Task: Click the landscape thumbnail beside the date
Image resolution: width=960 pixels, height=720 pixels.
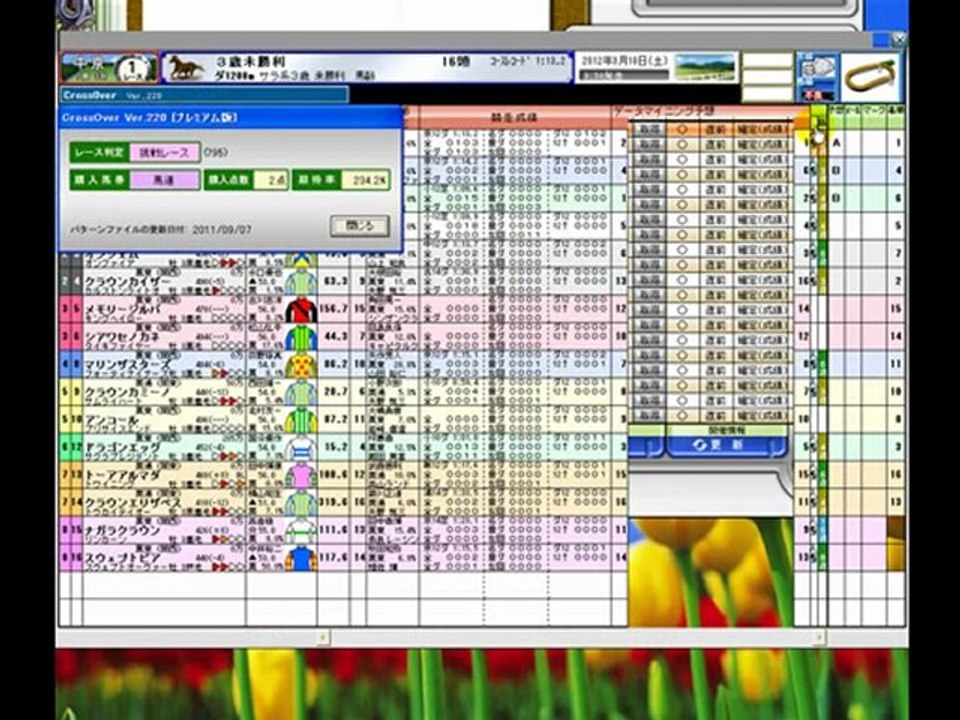Action: (x=705, y=67)
